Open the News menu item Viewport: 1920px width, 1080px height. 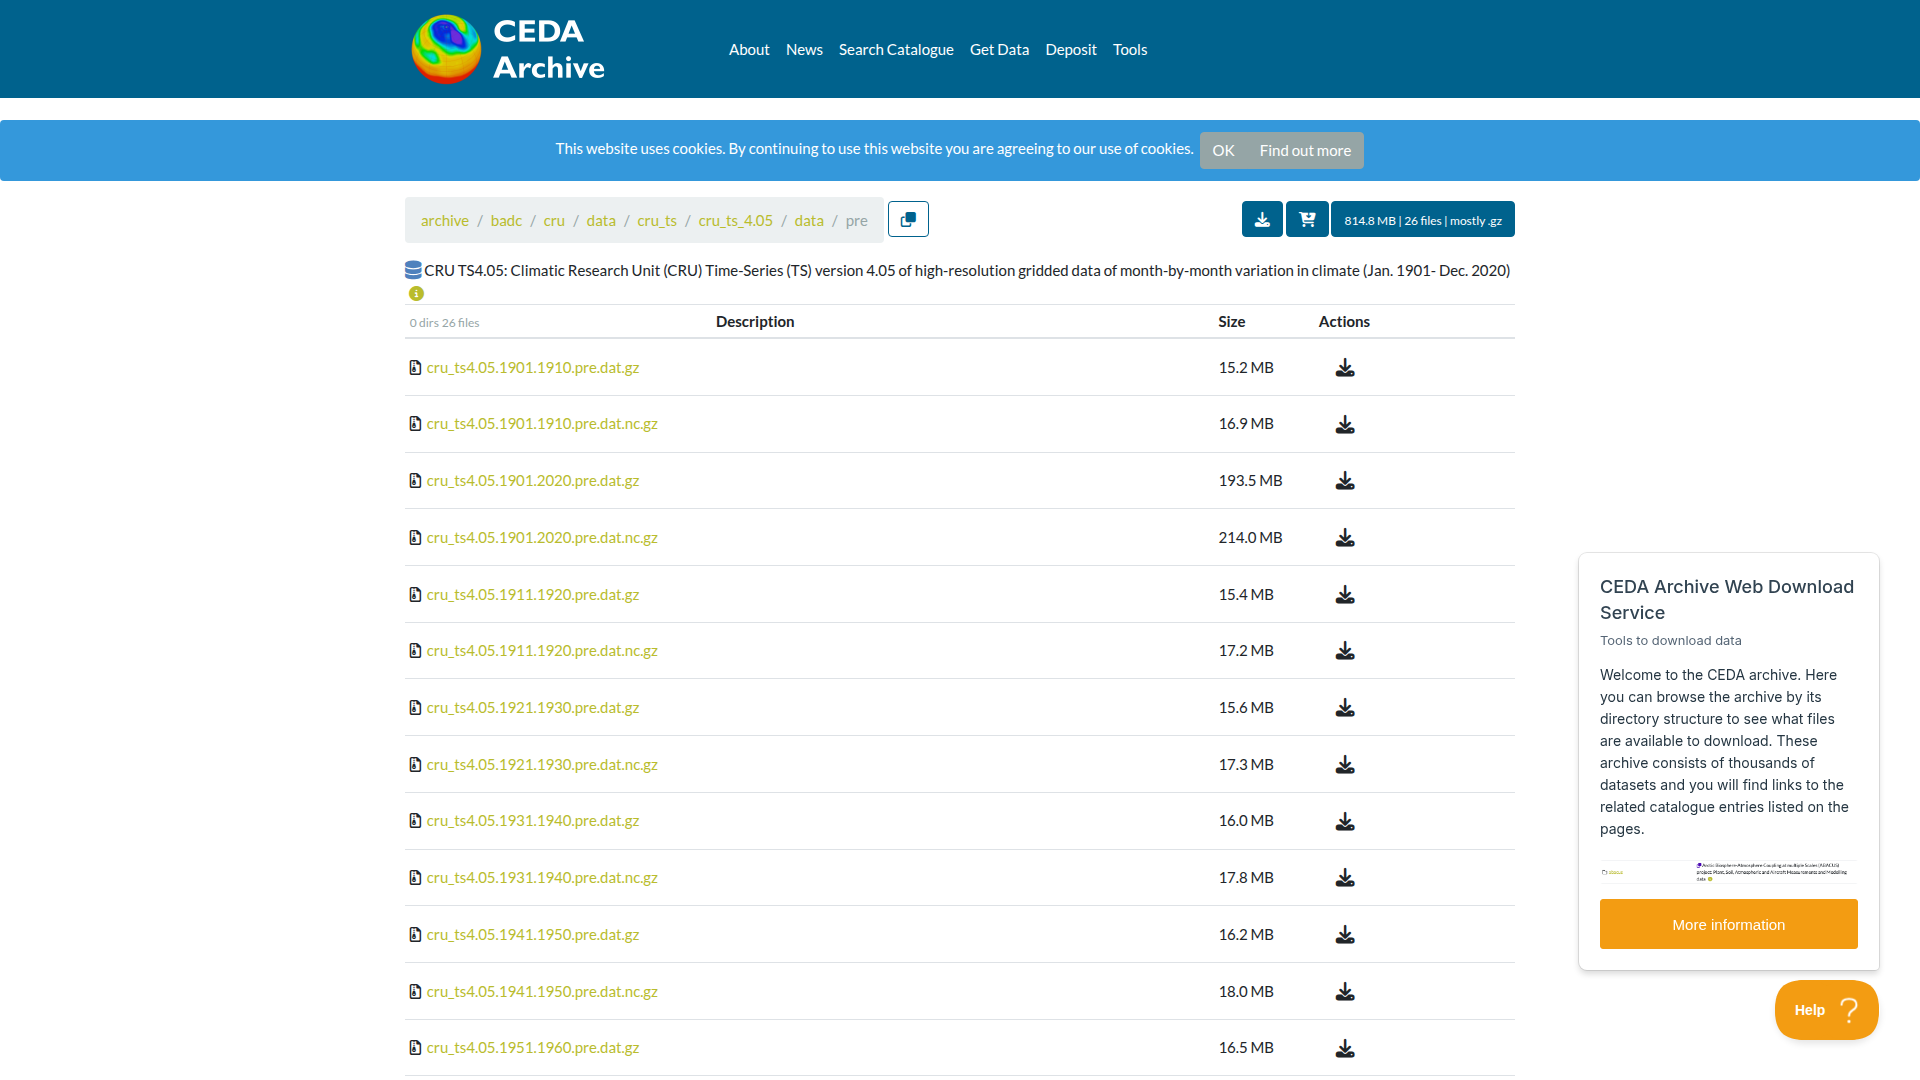pos(804,49)
